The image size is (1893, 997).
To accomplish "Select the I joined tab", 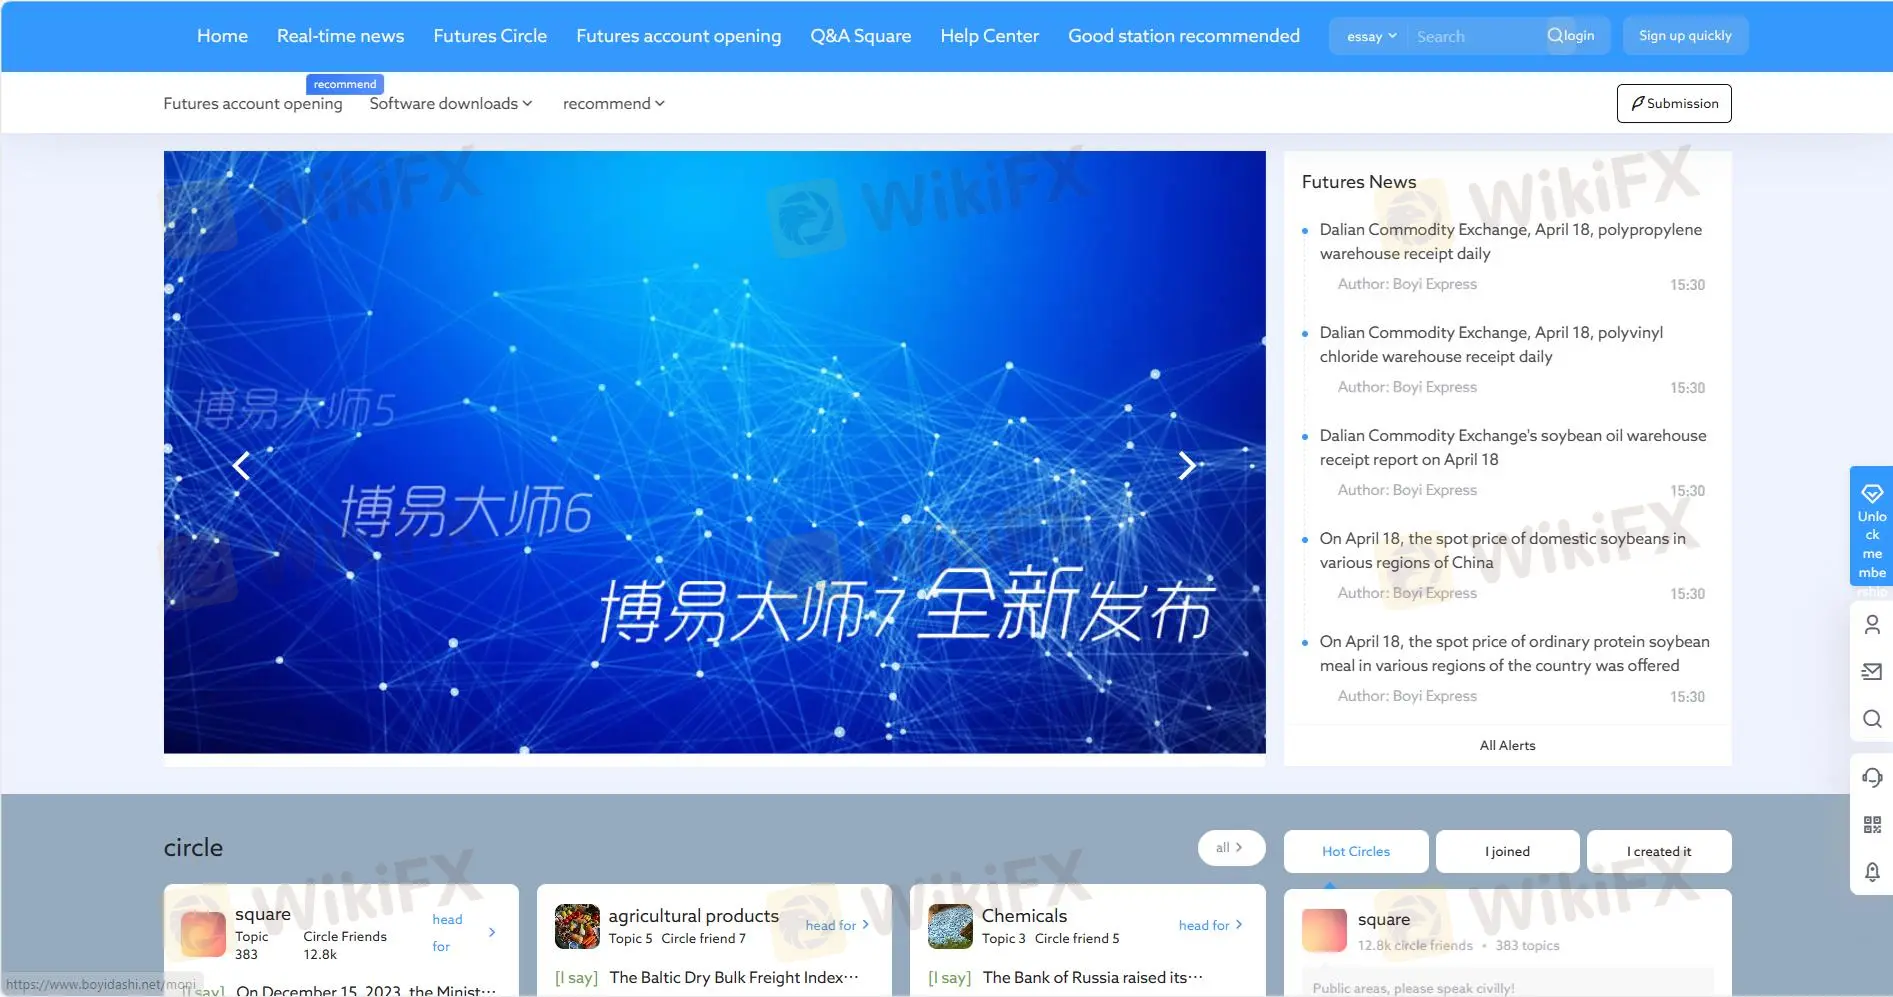I will [x=1507, y=852].
